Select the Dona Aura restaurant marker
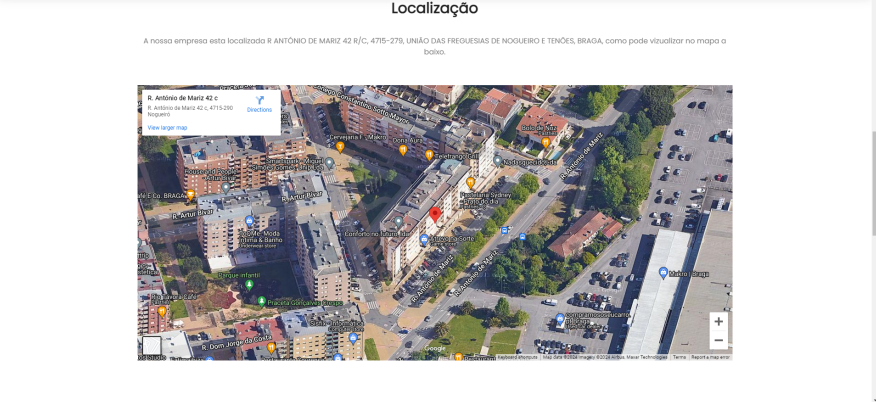The height and width of the screenshot is (402, 876). pos(403,150)
